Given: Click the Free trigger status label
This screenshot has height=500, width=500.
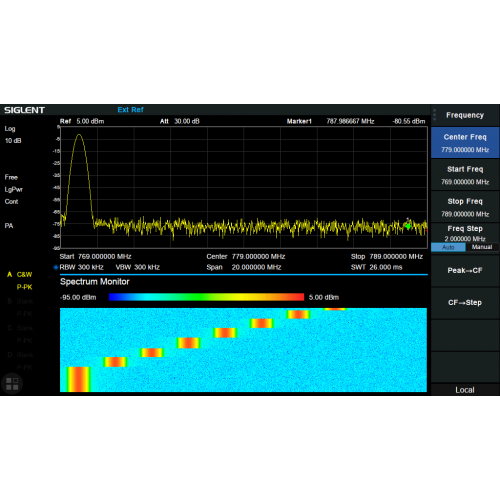Looking at the screenshot, I should pyautogui.click(x=11, y=177).
